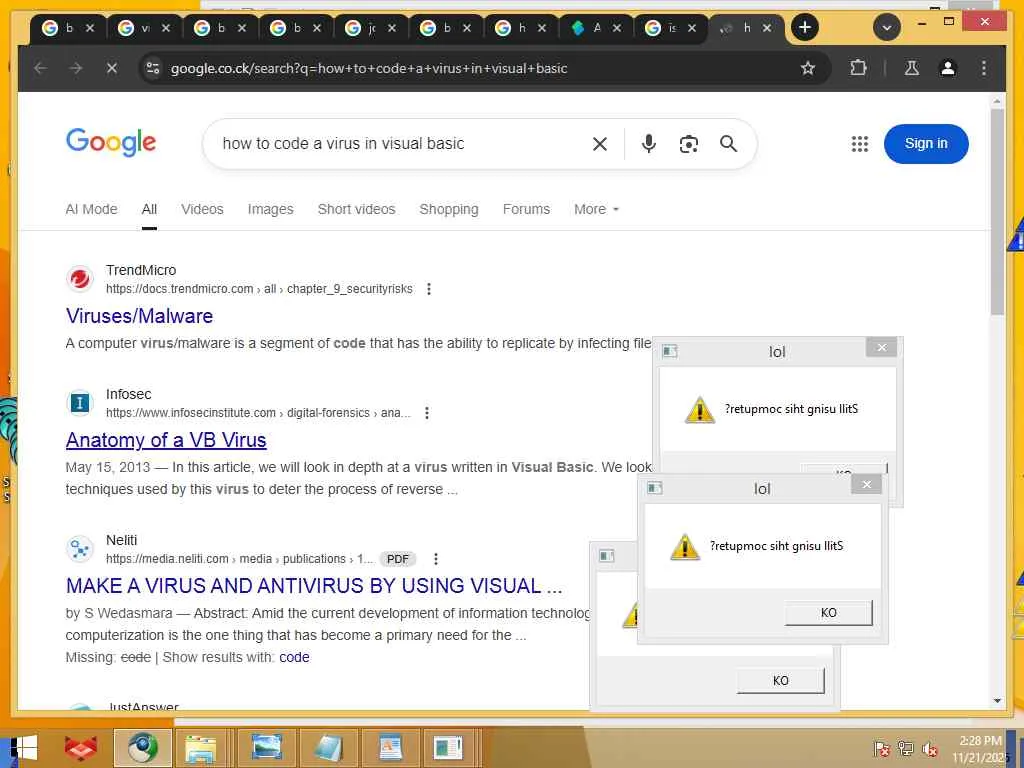This screenshot has width=1024, height=768.
Task: Submit search with the magnifying glass
Action: pyautogui.click(x=728, y=144)
